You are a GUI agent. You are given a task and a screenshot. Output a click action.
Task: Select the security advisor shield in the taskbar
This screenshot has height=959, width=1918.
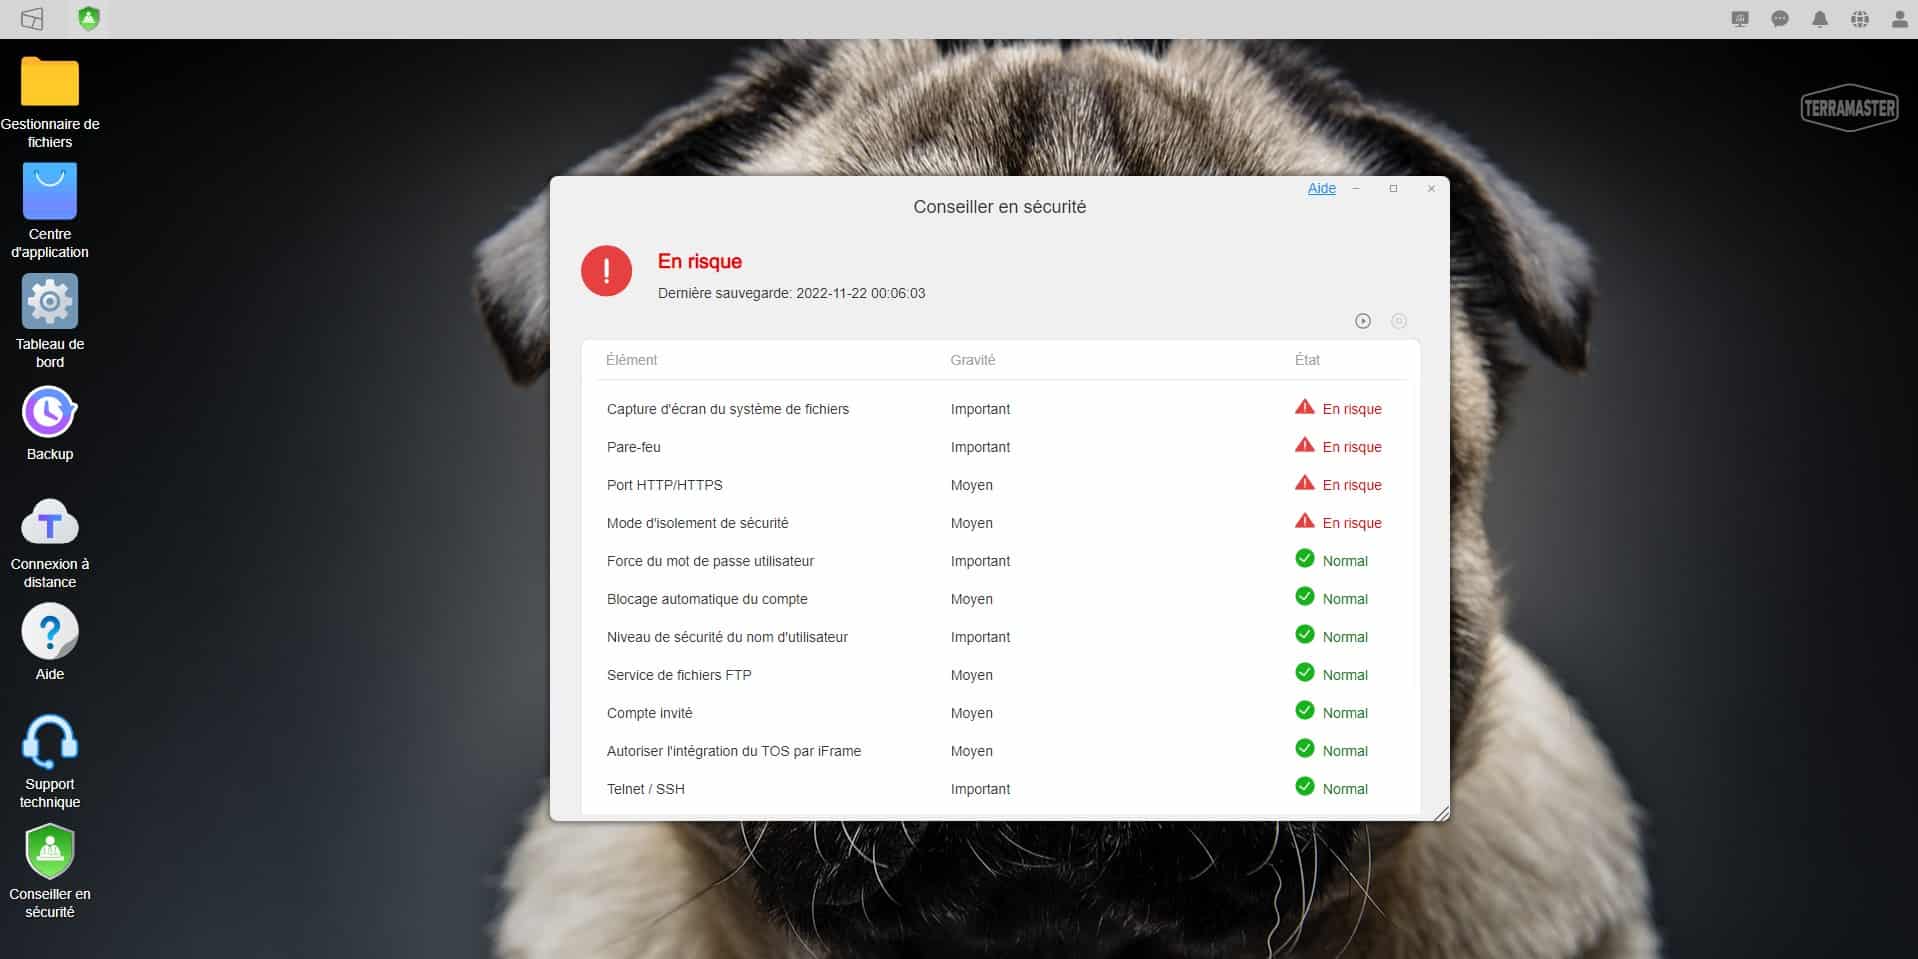89,19
